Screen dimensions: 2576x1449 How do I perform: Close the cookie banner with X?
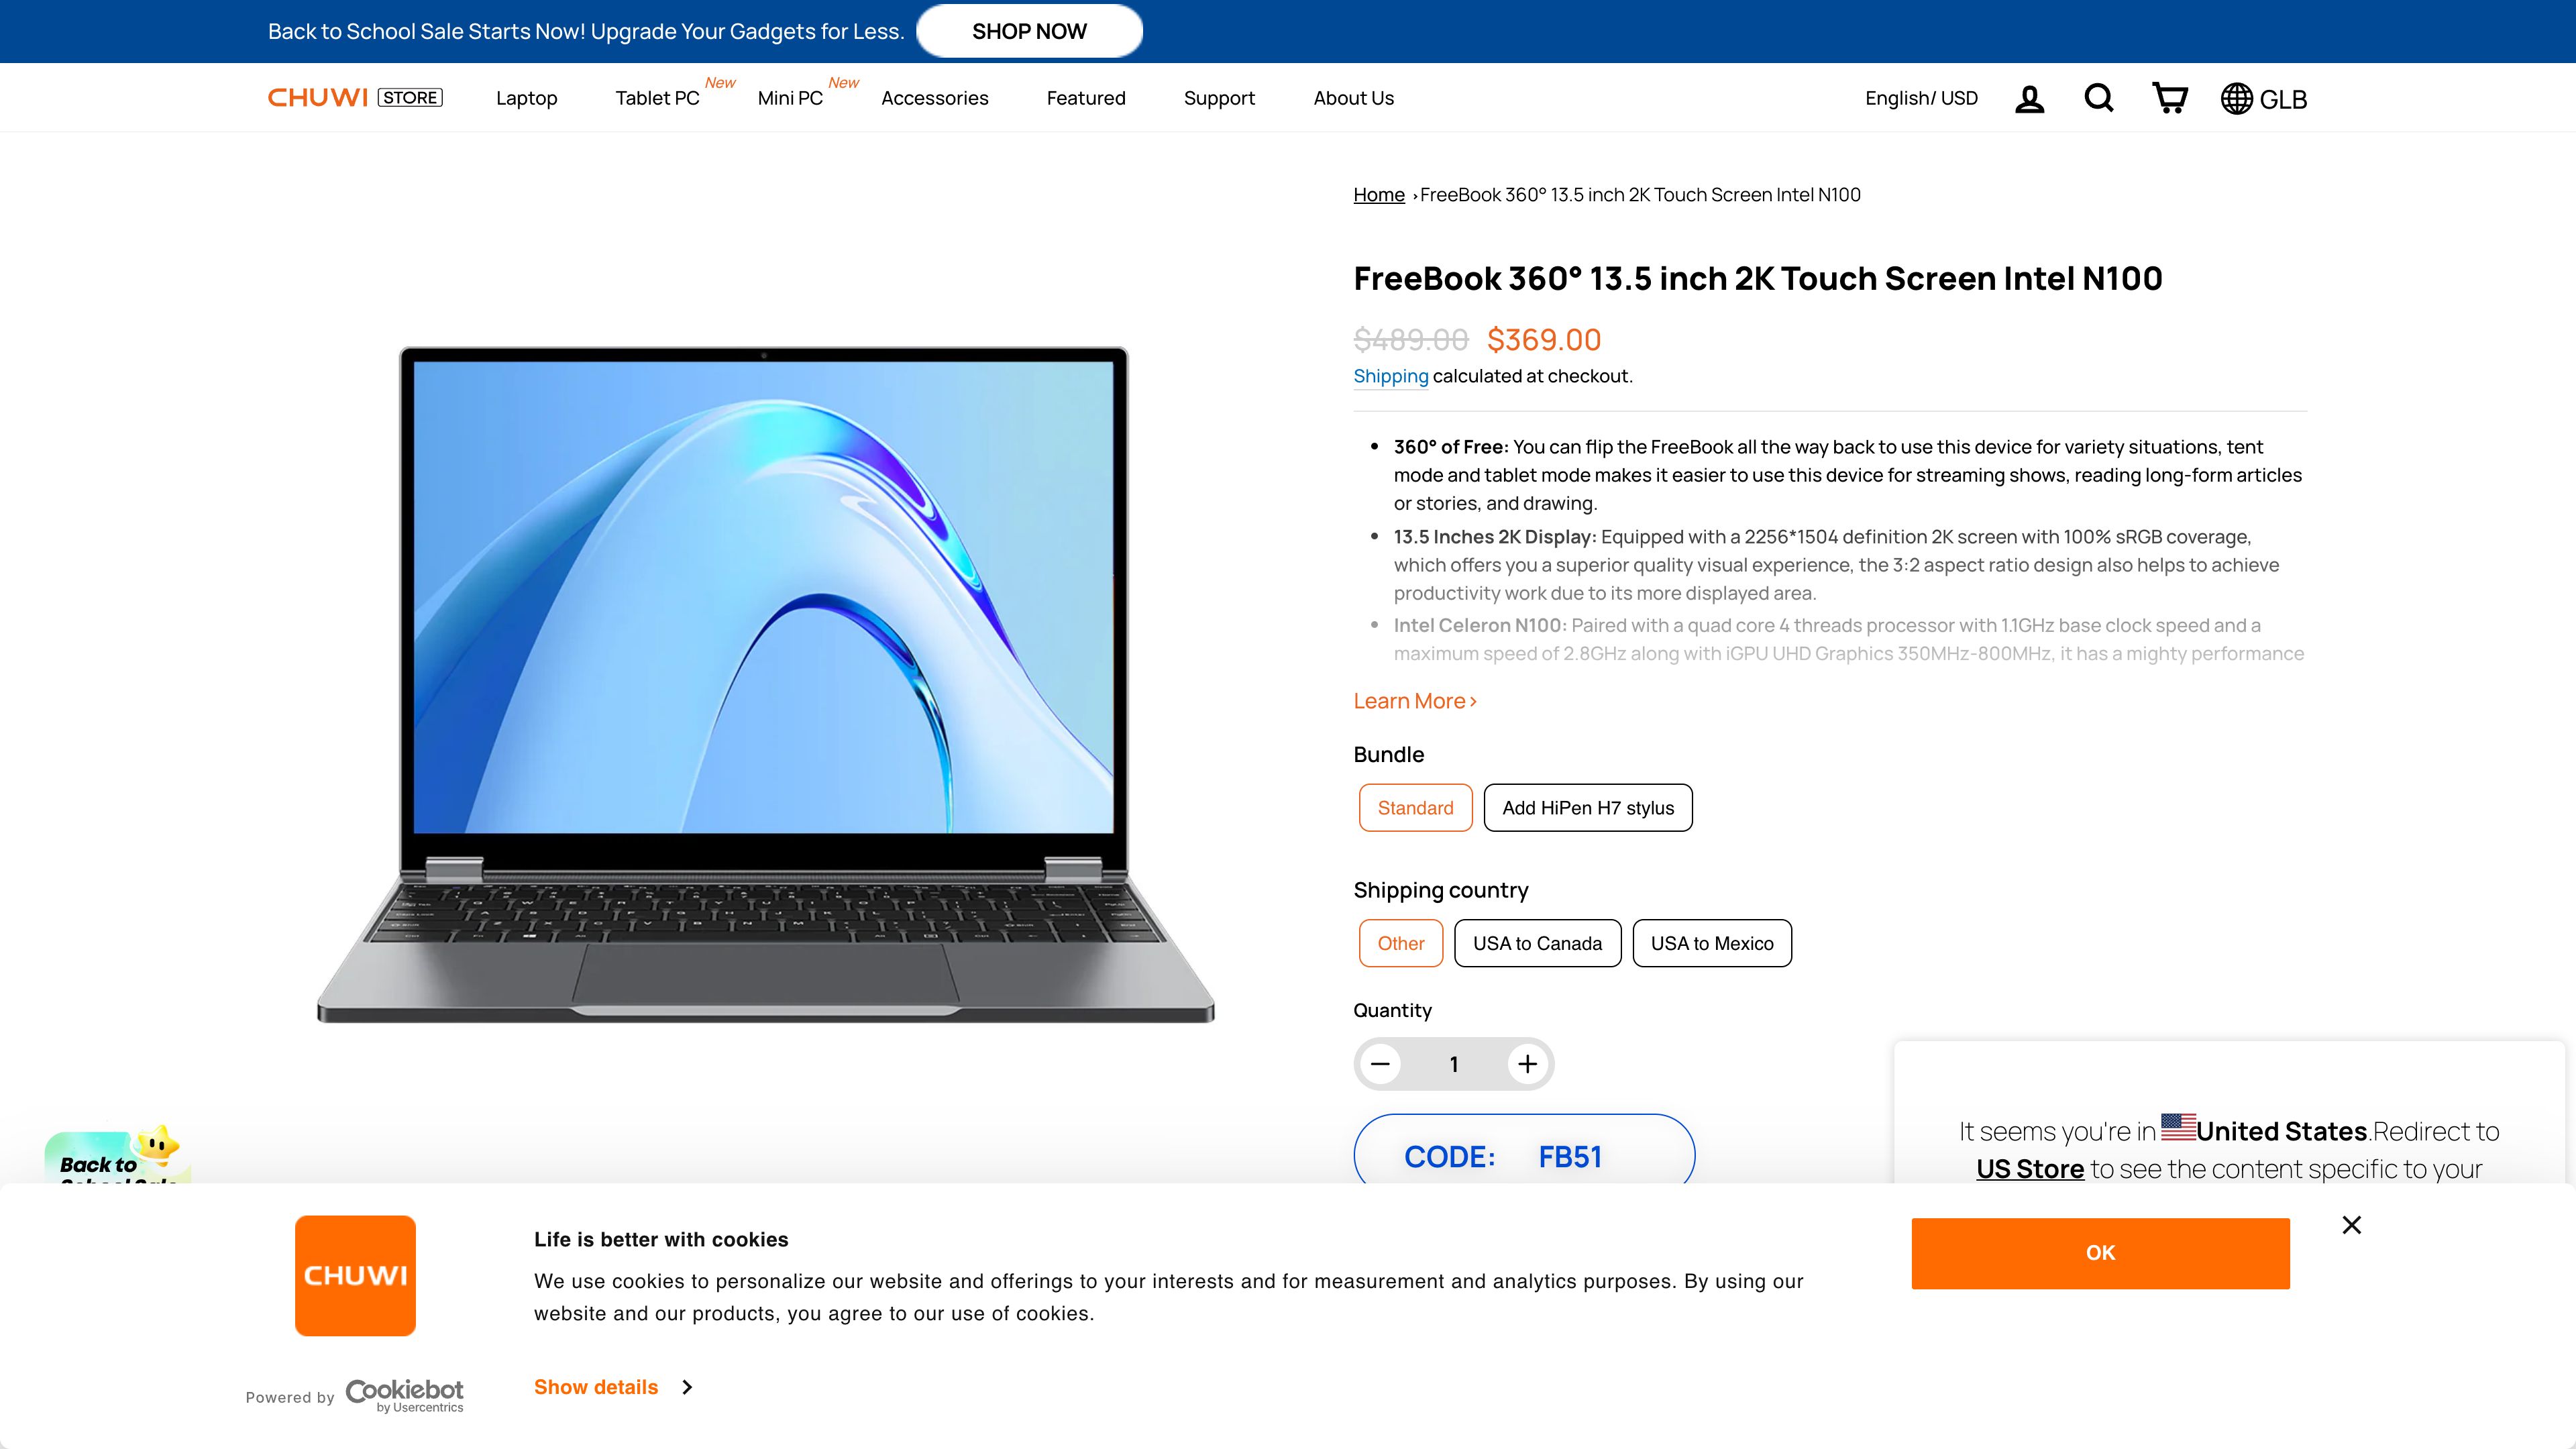pos(2351,1225)
